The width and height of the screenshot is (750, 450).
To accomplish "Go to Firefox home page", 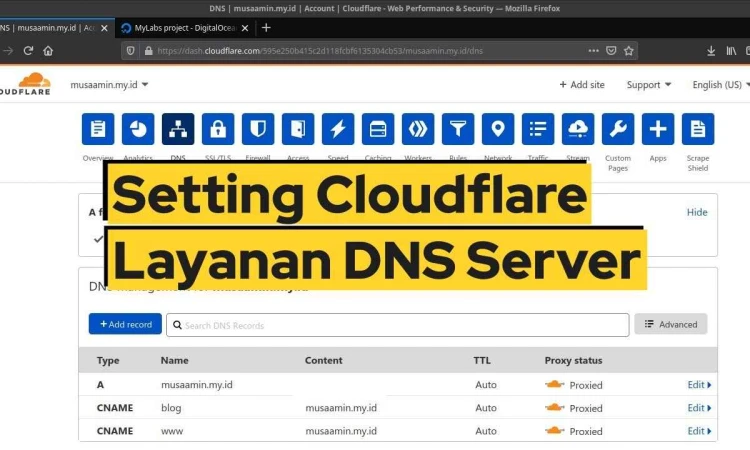I will pyautogui.click(x=48, y=51).
